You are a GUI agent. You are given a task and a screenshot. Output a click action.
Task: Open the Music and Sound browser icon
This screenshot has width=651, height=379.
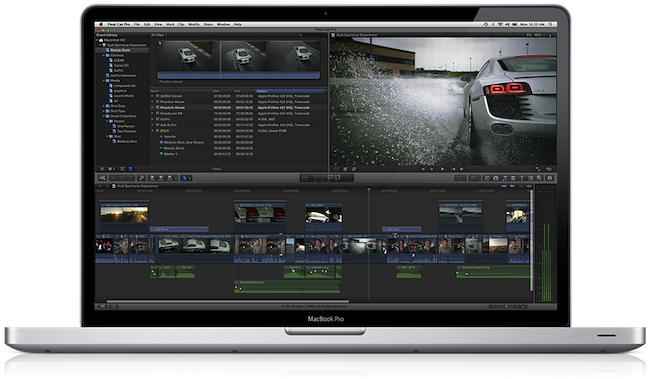(504, 178)
